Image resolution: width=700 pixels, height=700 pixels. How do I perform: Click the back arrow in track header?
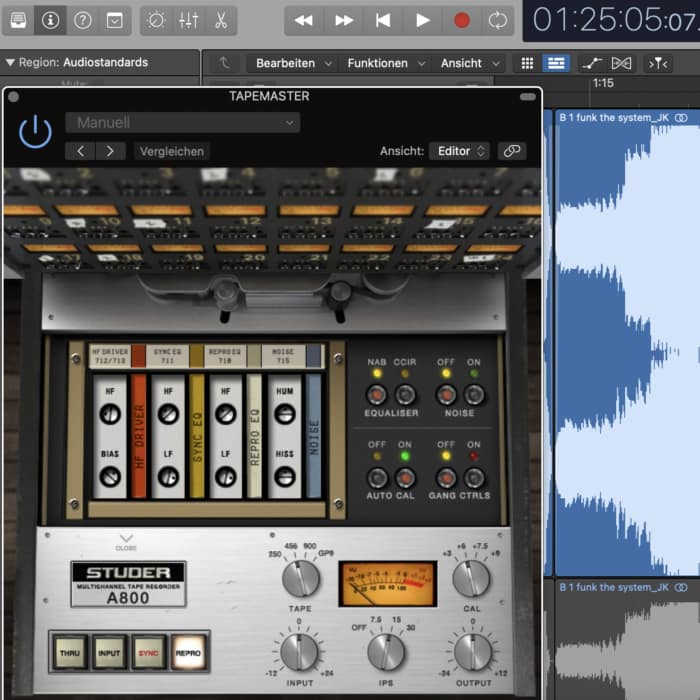pos(225,63)
